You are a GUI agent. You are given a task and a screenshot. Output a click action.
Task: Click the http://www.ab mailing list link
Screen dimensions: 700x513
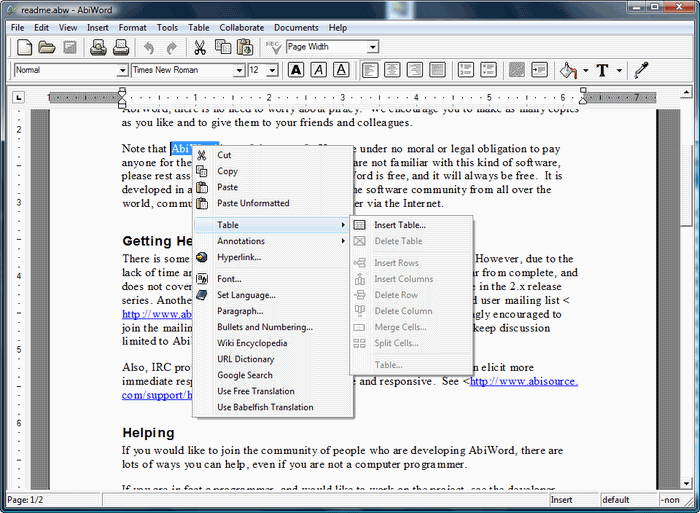[x=157, y=314]
